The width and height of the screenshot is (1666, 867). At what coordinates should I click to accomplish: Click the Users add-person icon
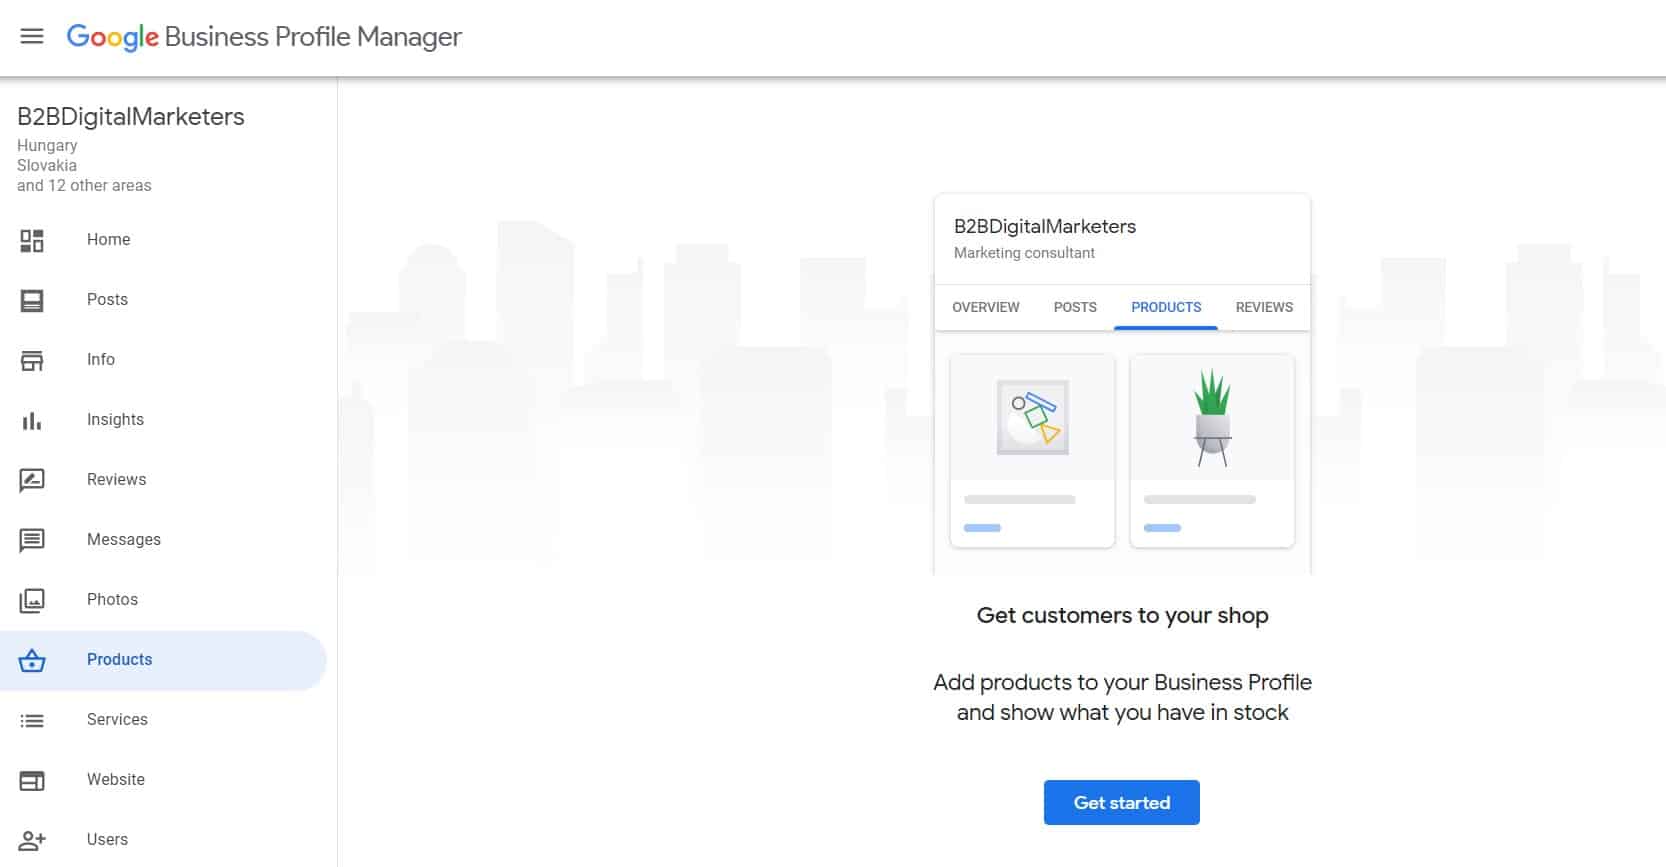32,840
